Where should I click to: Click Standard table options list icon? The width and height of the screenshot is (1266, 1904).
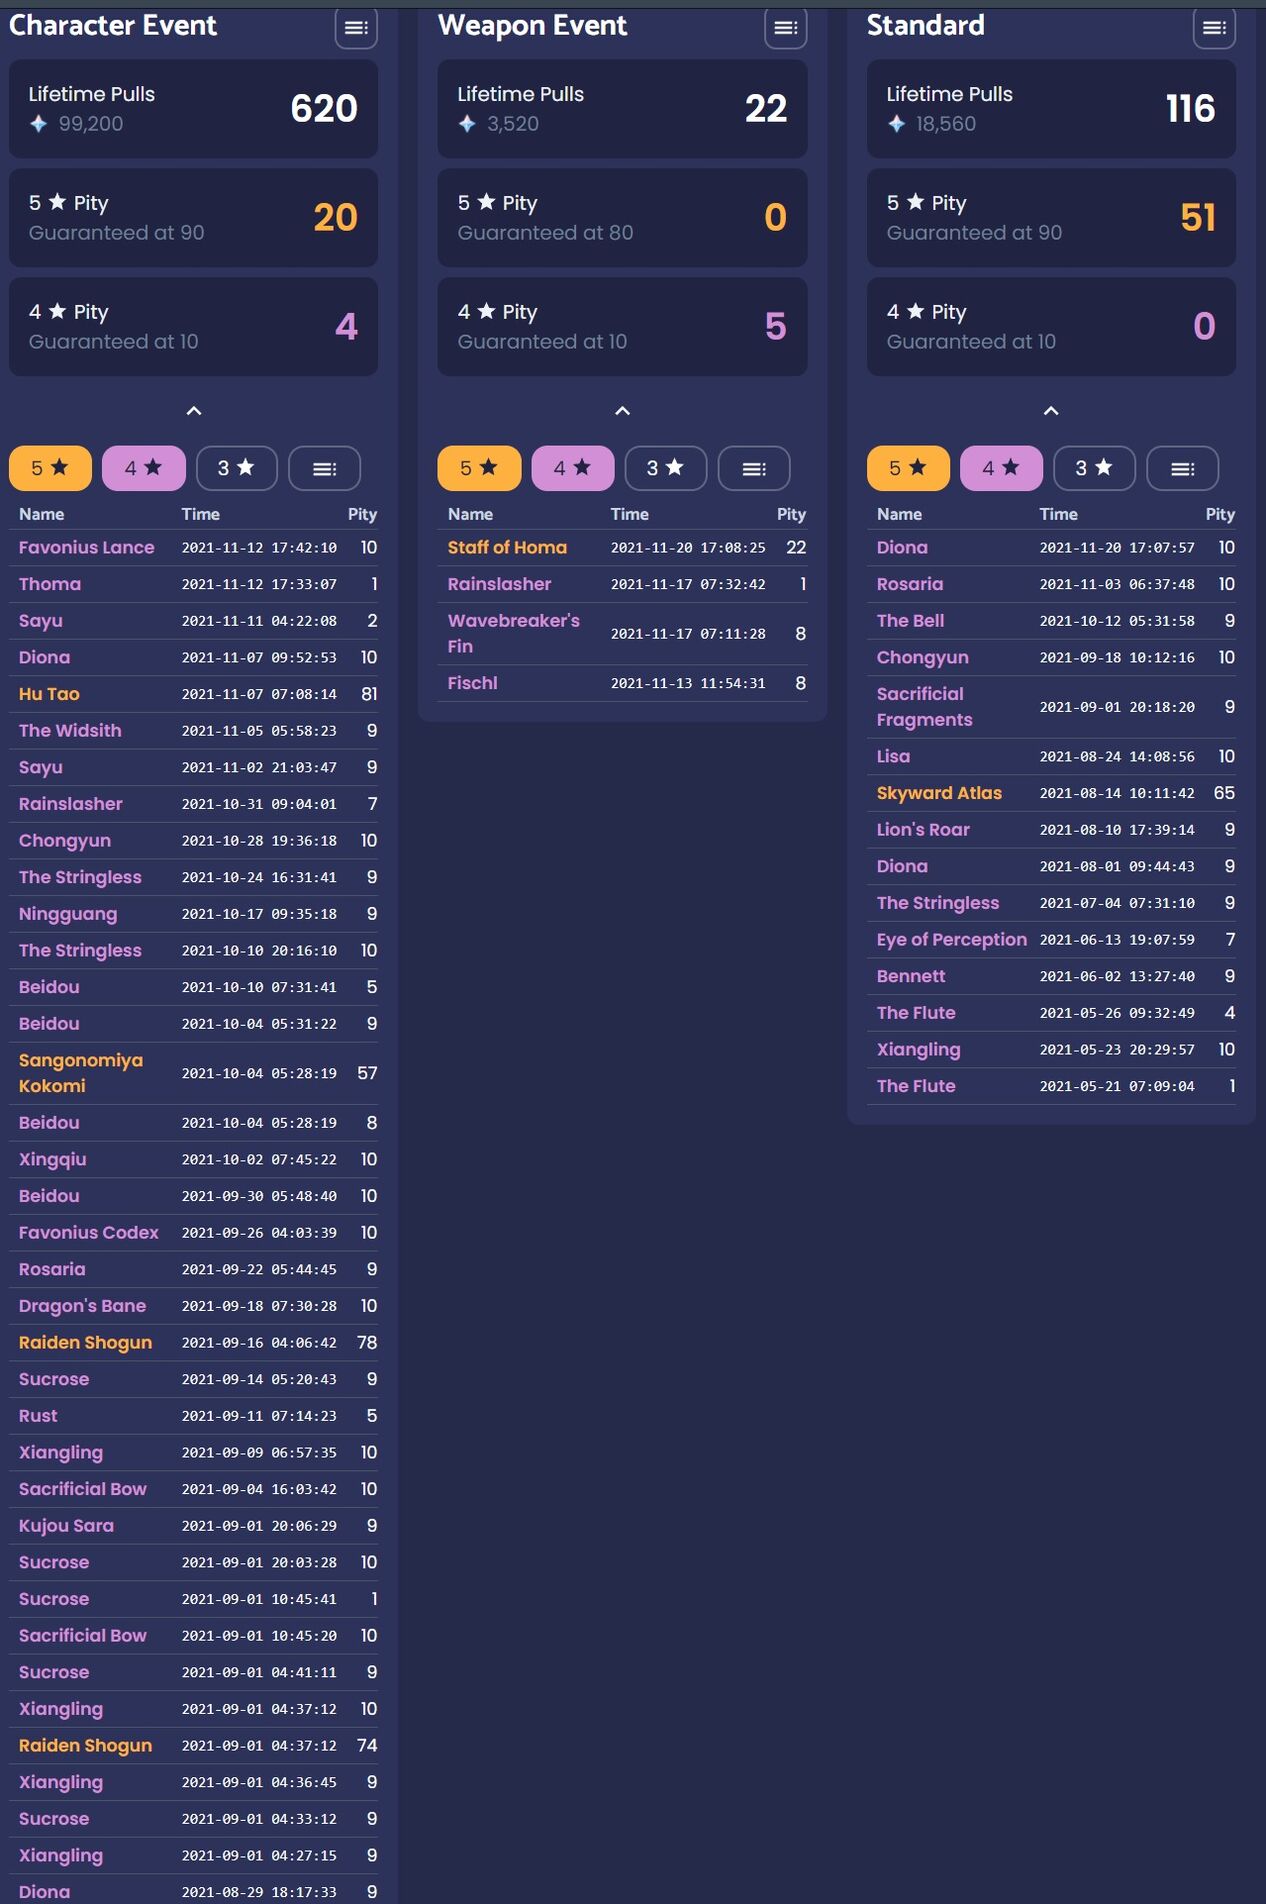[1182, 468]
